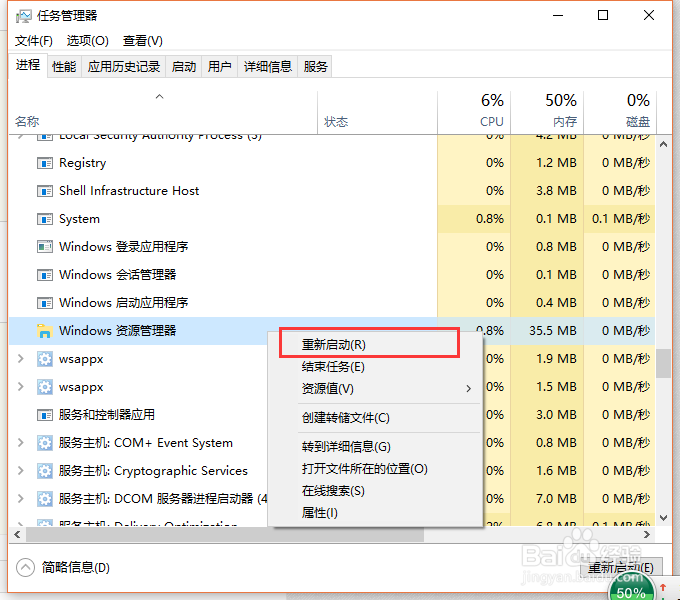Image resolution: width=680 pixels, height=600 pixels.
Task: Click sort arrow above 名称 column
Action: (x=160, y=96)
